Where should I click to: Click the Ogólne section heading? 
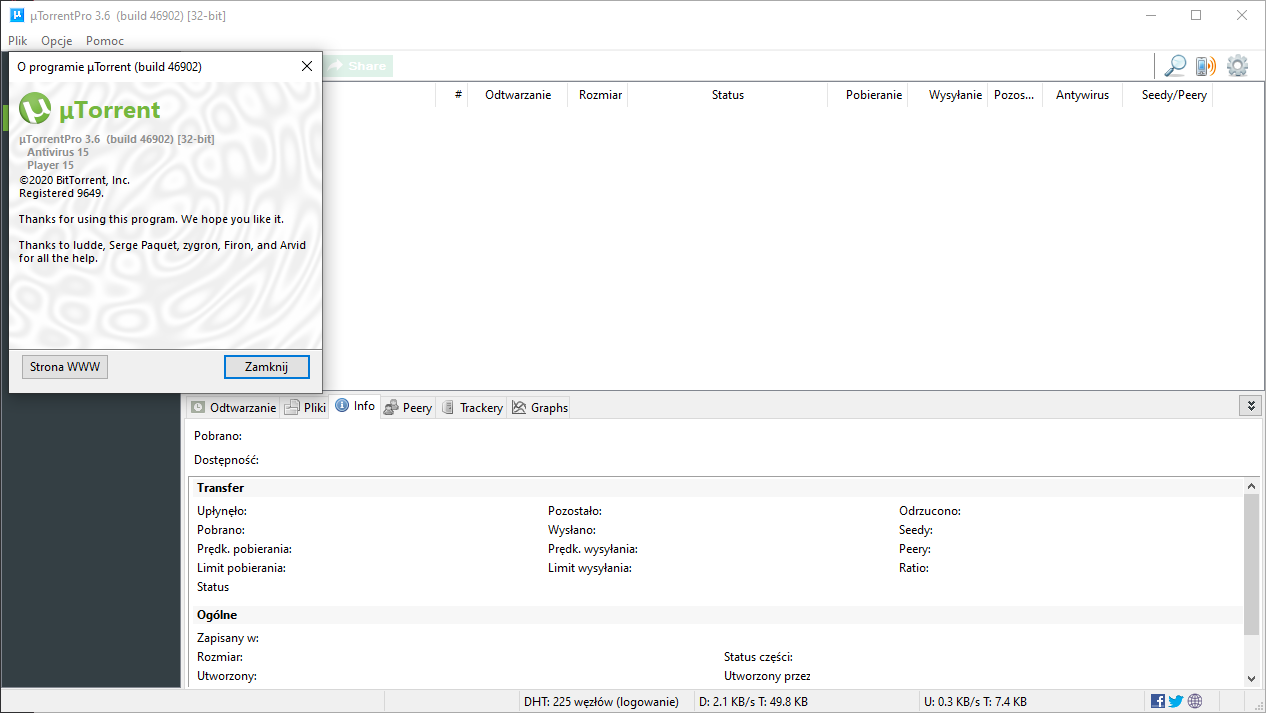point(217,615)
